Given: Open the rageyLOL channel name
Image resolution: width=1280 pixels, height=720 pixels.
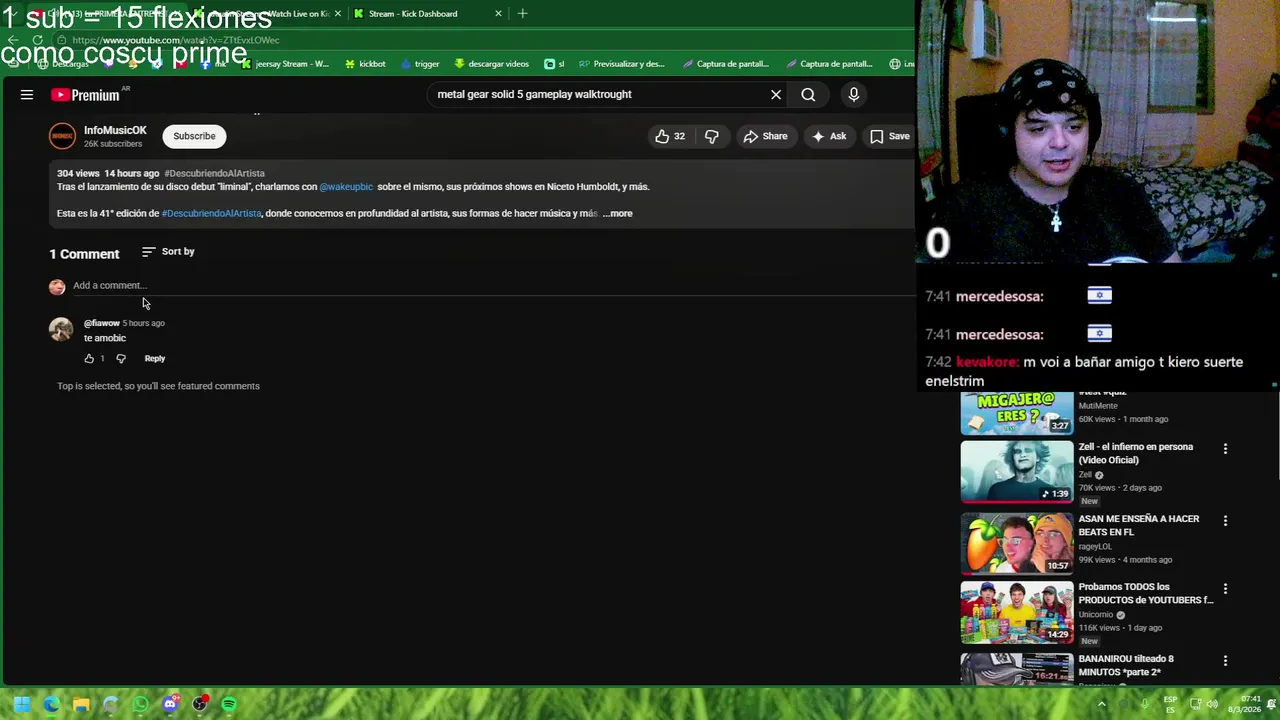Looking at the screenshot, I should [1095, 547].
